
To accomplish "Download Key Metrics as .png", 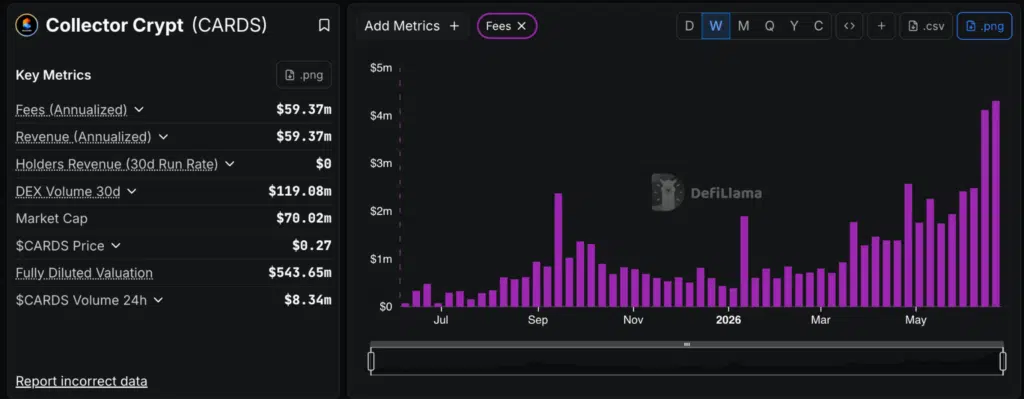I will coord(304,74).
